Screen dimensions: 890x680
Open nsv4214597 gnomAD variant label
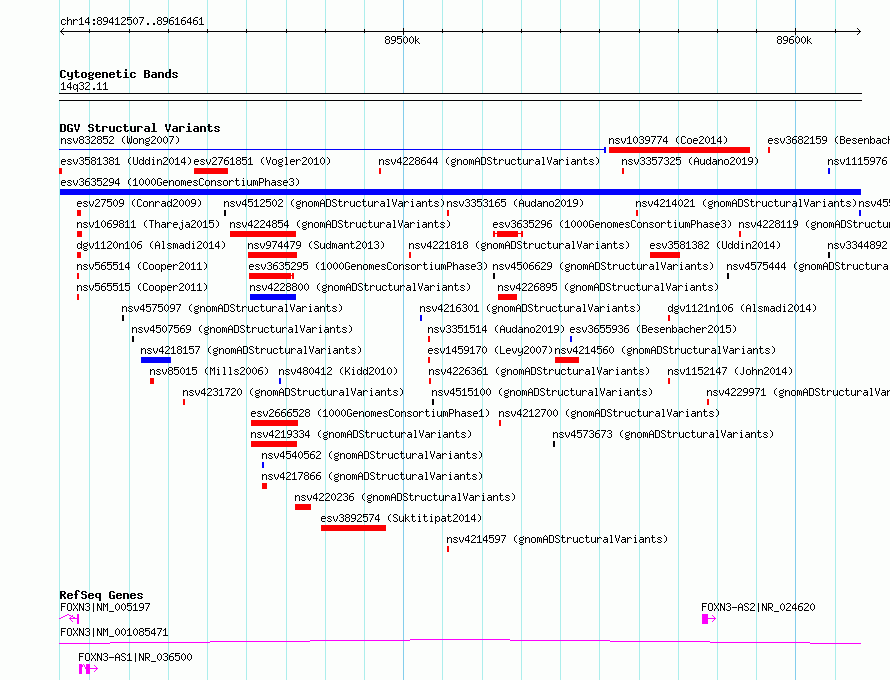tap(557, 539)
